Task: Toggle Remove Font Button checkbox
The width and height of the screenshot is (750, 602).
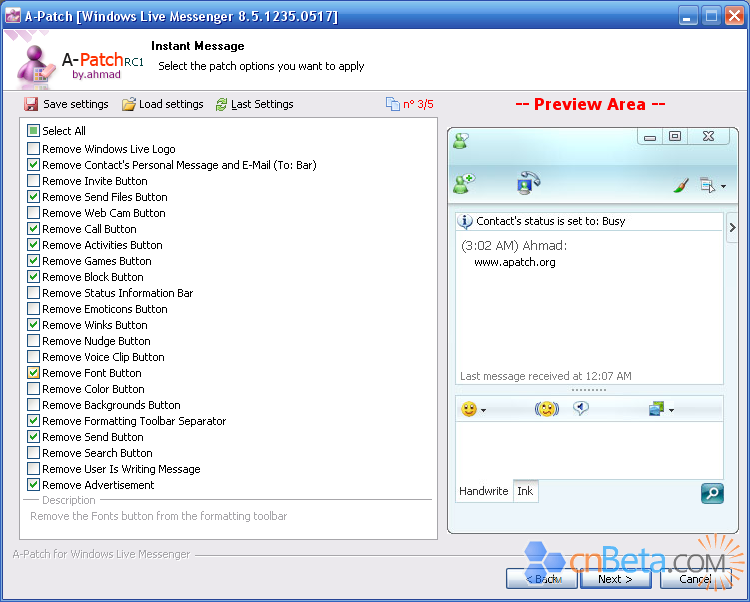Action: click(33, 373)
